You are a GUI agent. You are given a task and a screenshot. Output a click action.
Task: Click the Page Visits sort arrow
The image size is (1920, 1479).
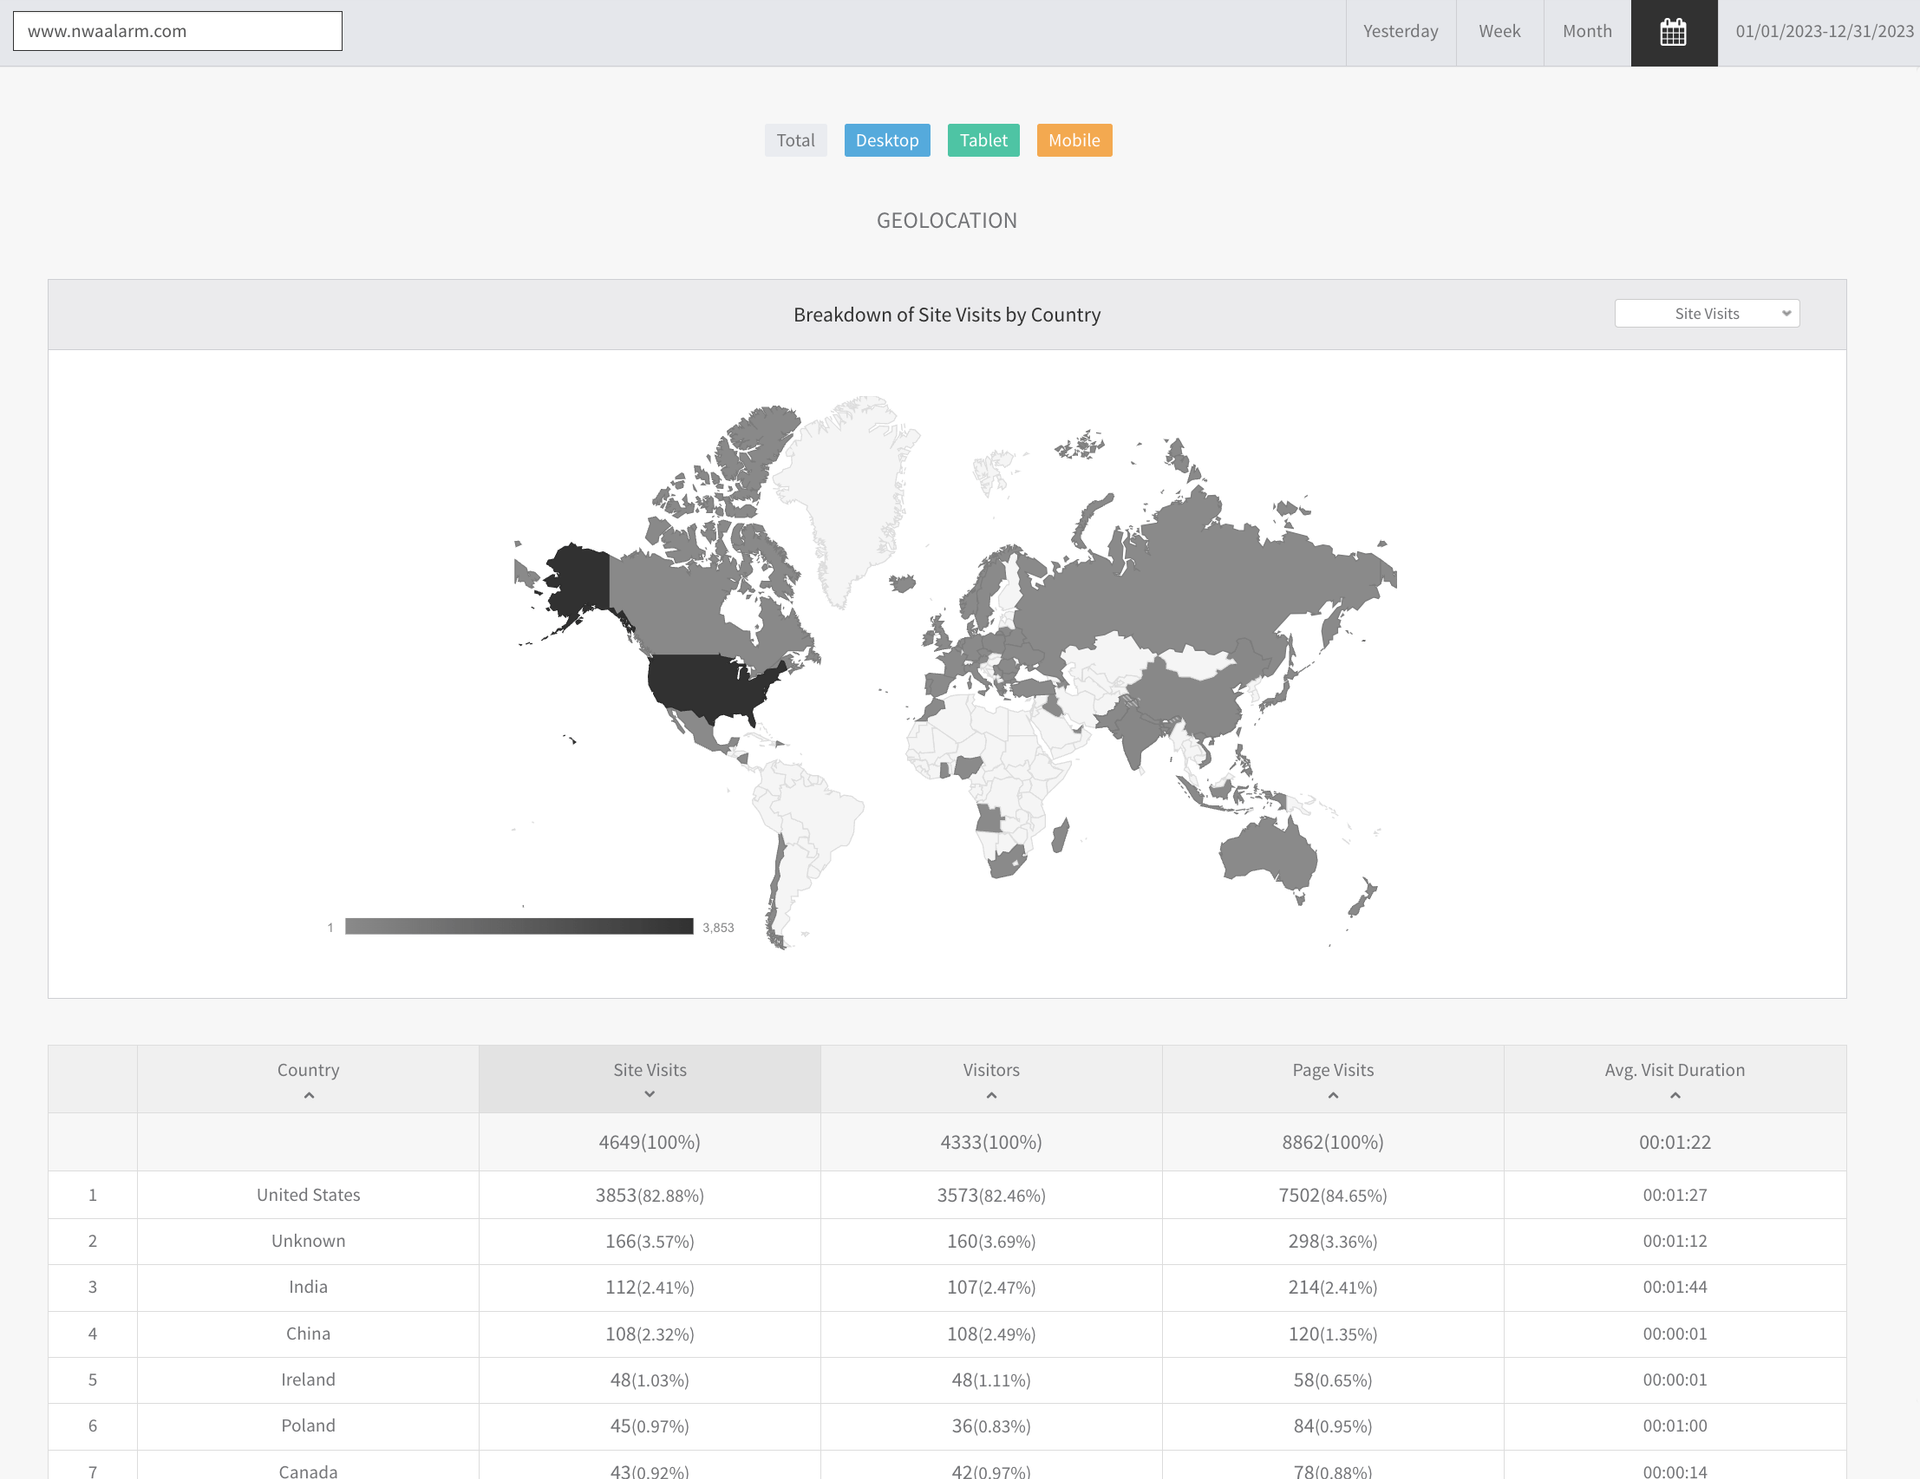pos(1333,1096)
